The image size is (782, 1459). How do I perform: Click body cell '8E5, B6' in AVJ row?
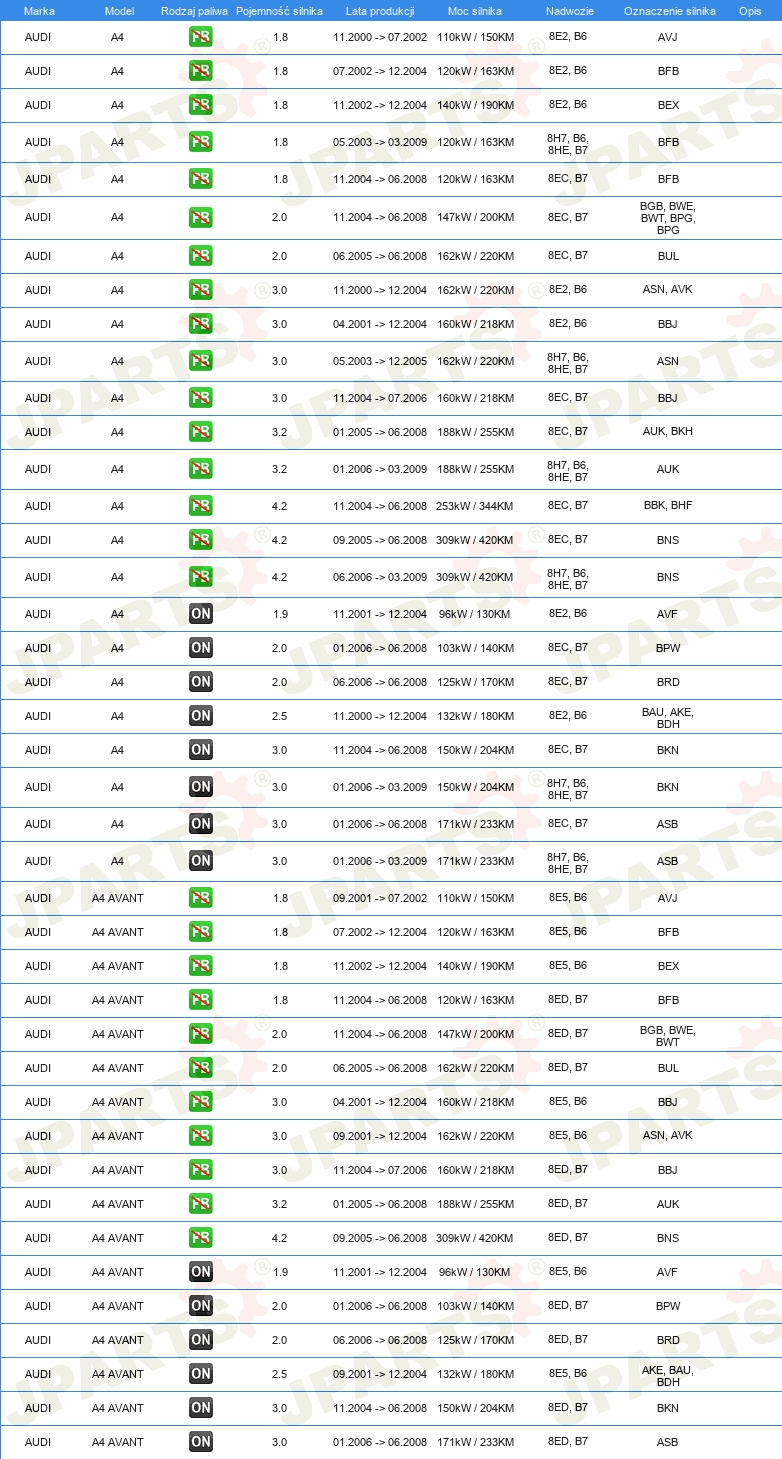(x=568, y=897)
